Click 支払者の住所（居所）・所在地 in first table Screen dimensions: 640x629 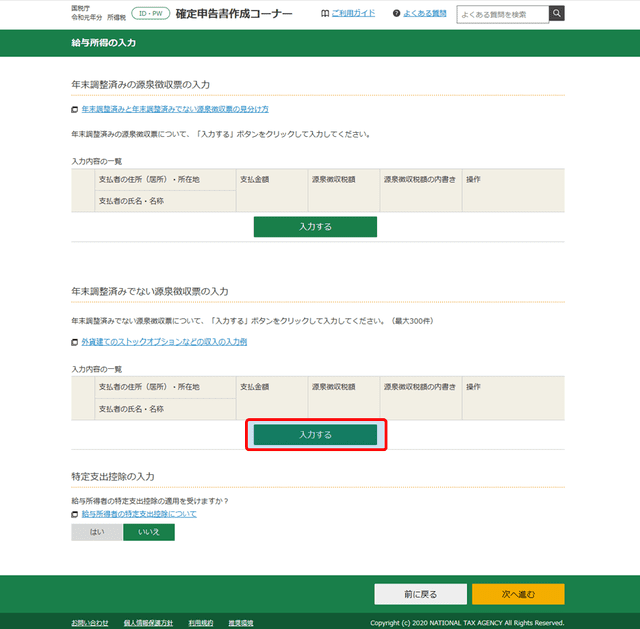(149, 179)
